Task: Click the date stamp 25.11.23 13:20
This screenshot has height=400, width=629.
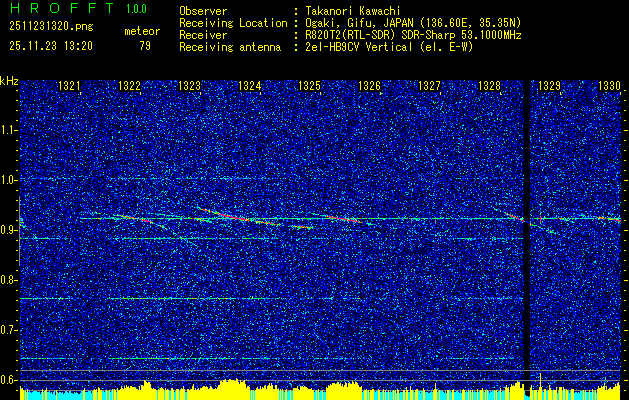Action: coord(51,46)
